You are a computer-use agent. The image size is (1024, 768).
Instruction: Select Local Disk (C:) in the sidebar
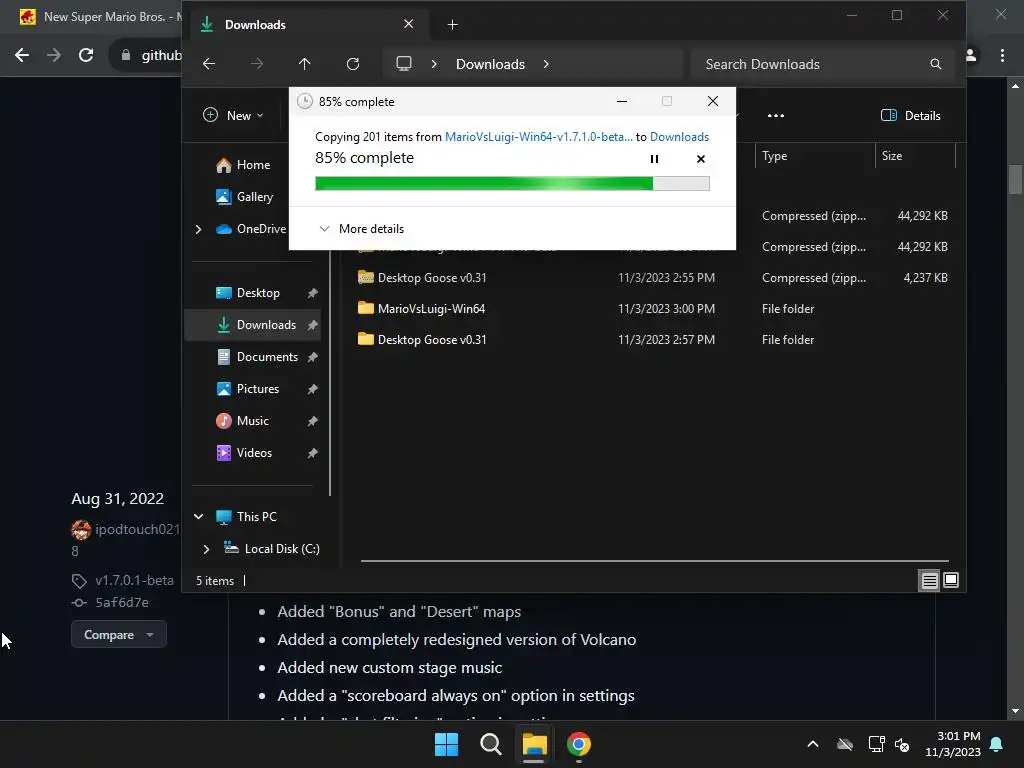271,549
